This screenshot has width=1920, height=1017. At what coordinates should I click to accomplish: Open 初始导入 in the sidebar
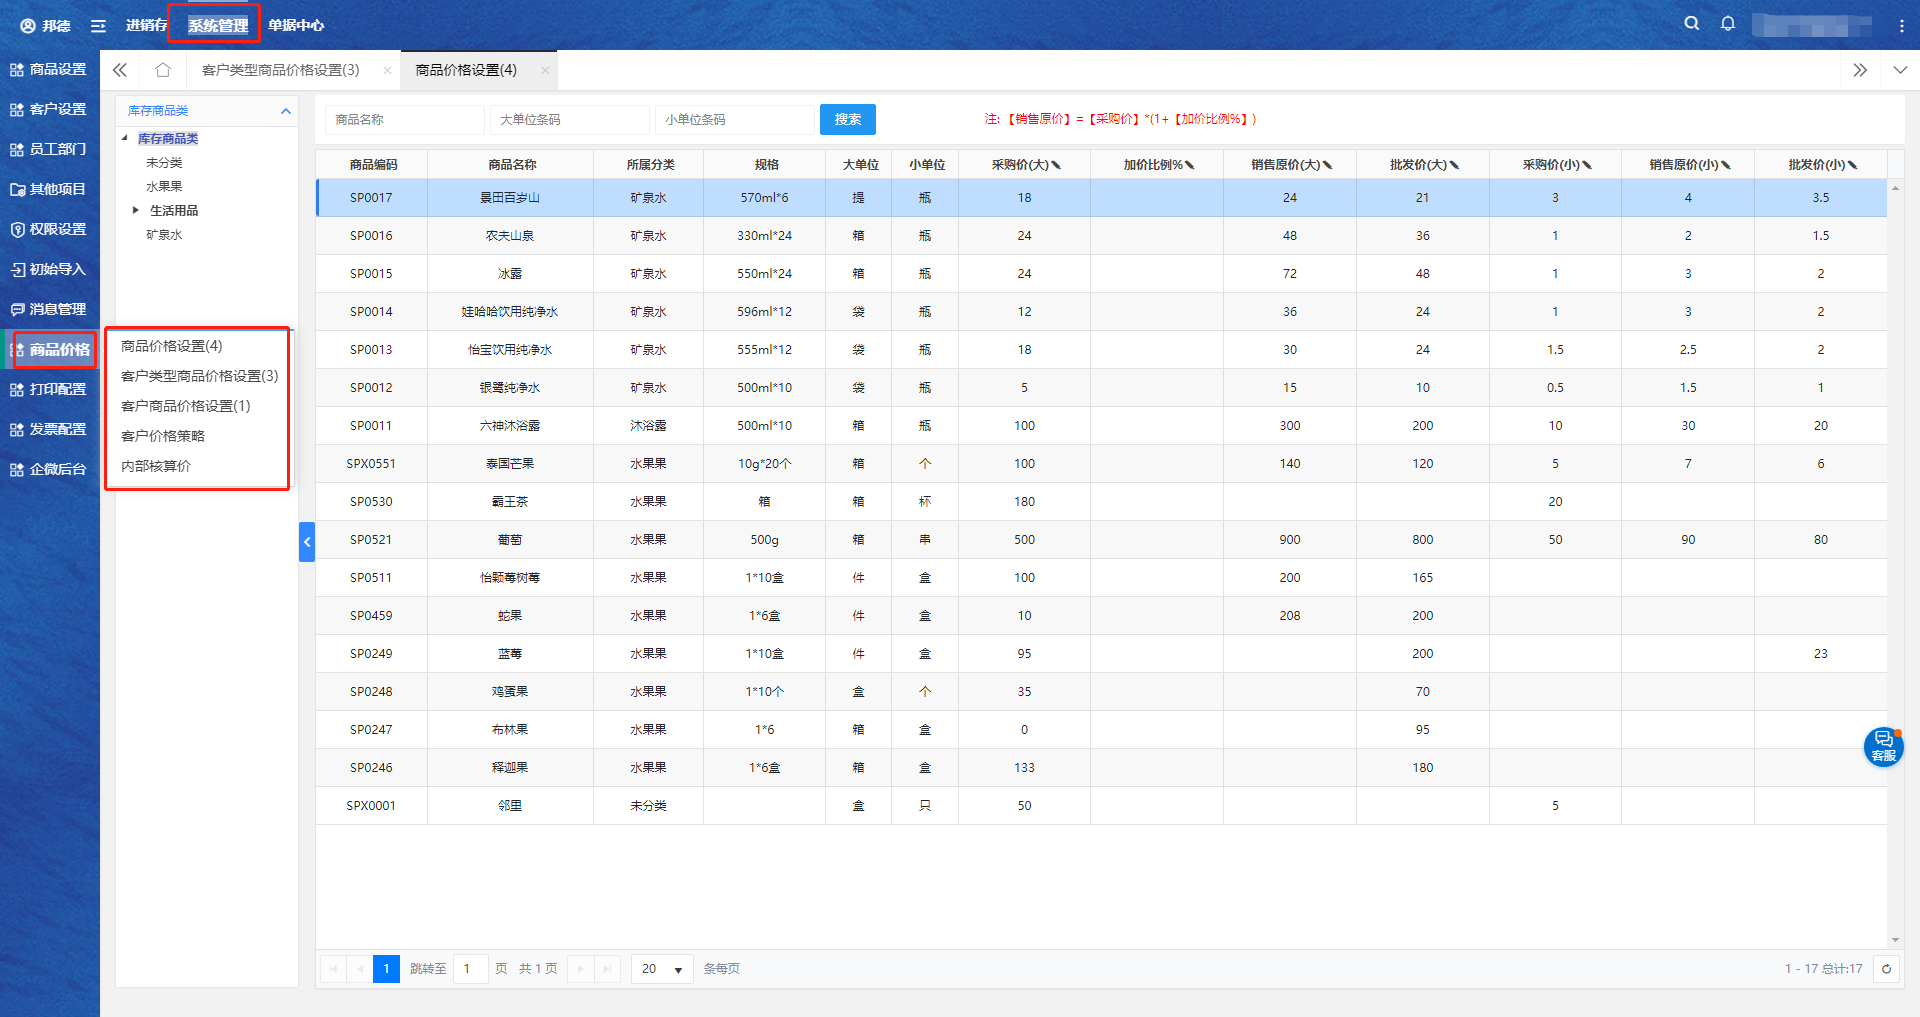click(x=49, y=270)
